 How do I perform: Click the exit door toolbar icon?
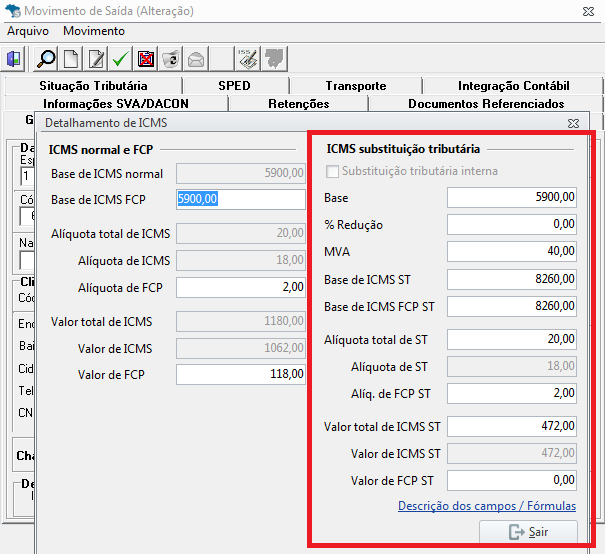point(14,59)
